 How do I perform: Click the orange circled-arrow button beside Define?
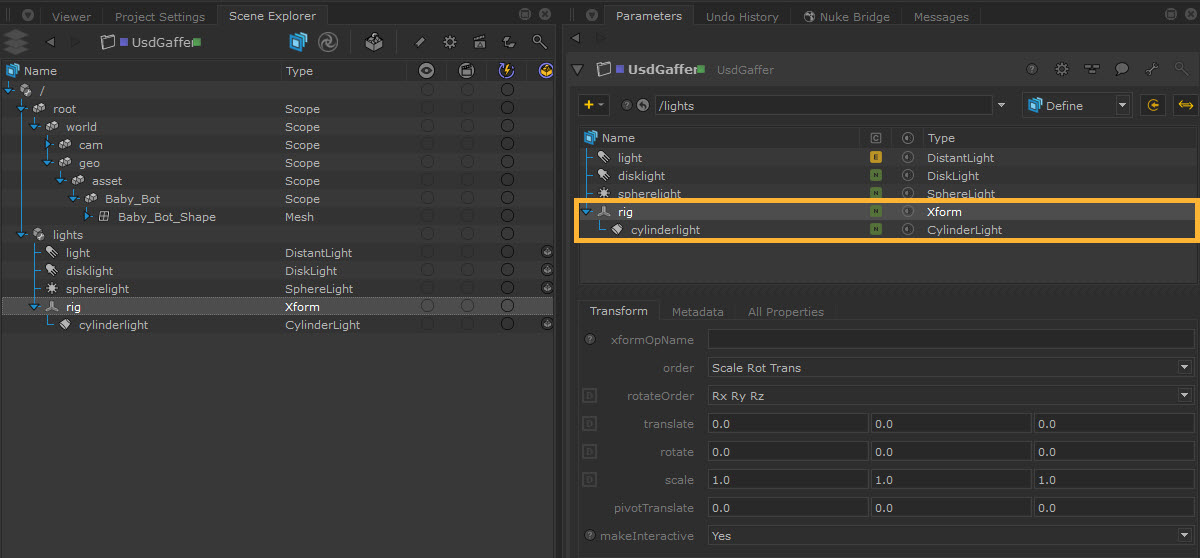(1153, 105)
